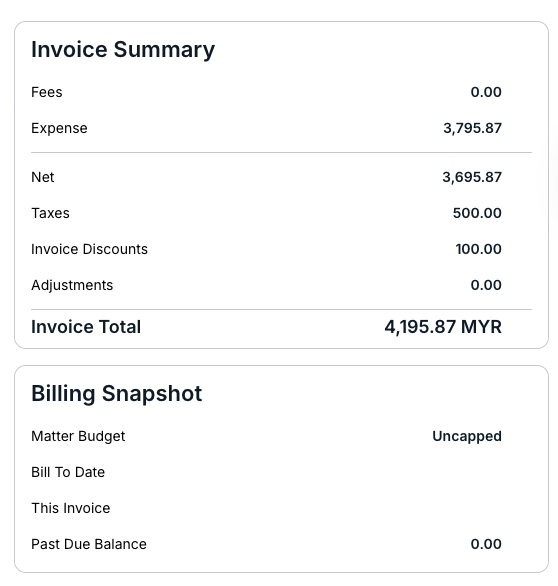Click the Invoice Summary heading
Viewport: 558px width, 586px height.
pos(123,50)
